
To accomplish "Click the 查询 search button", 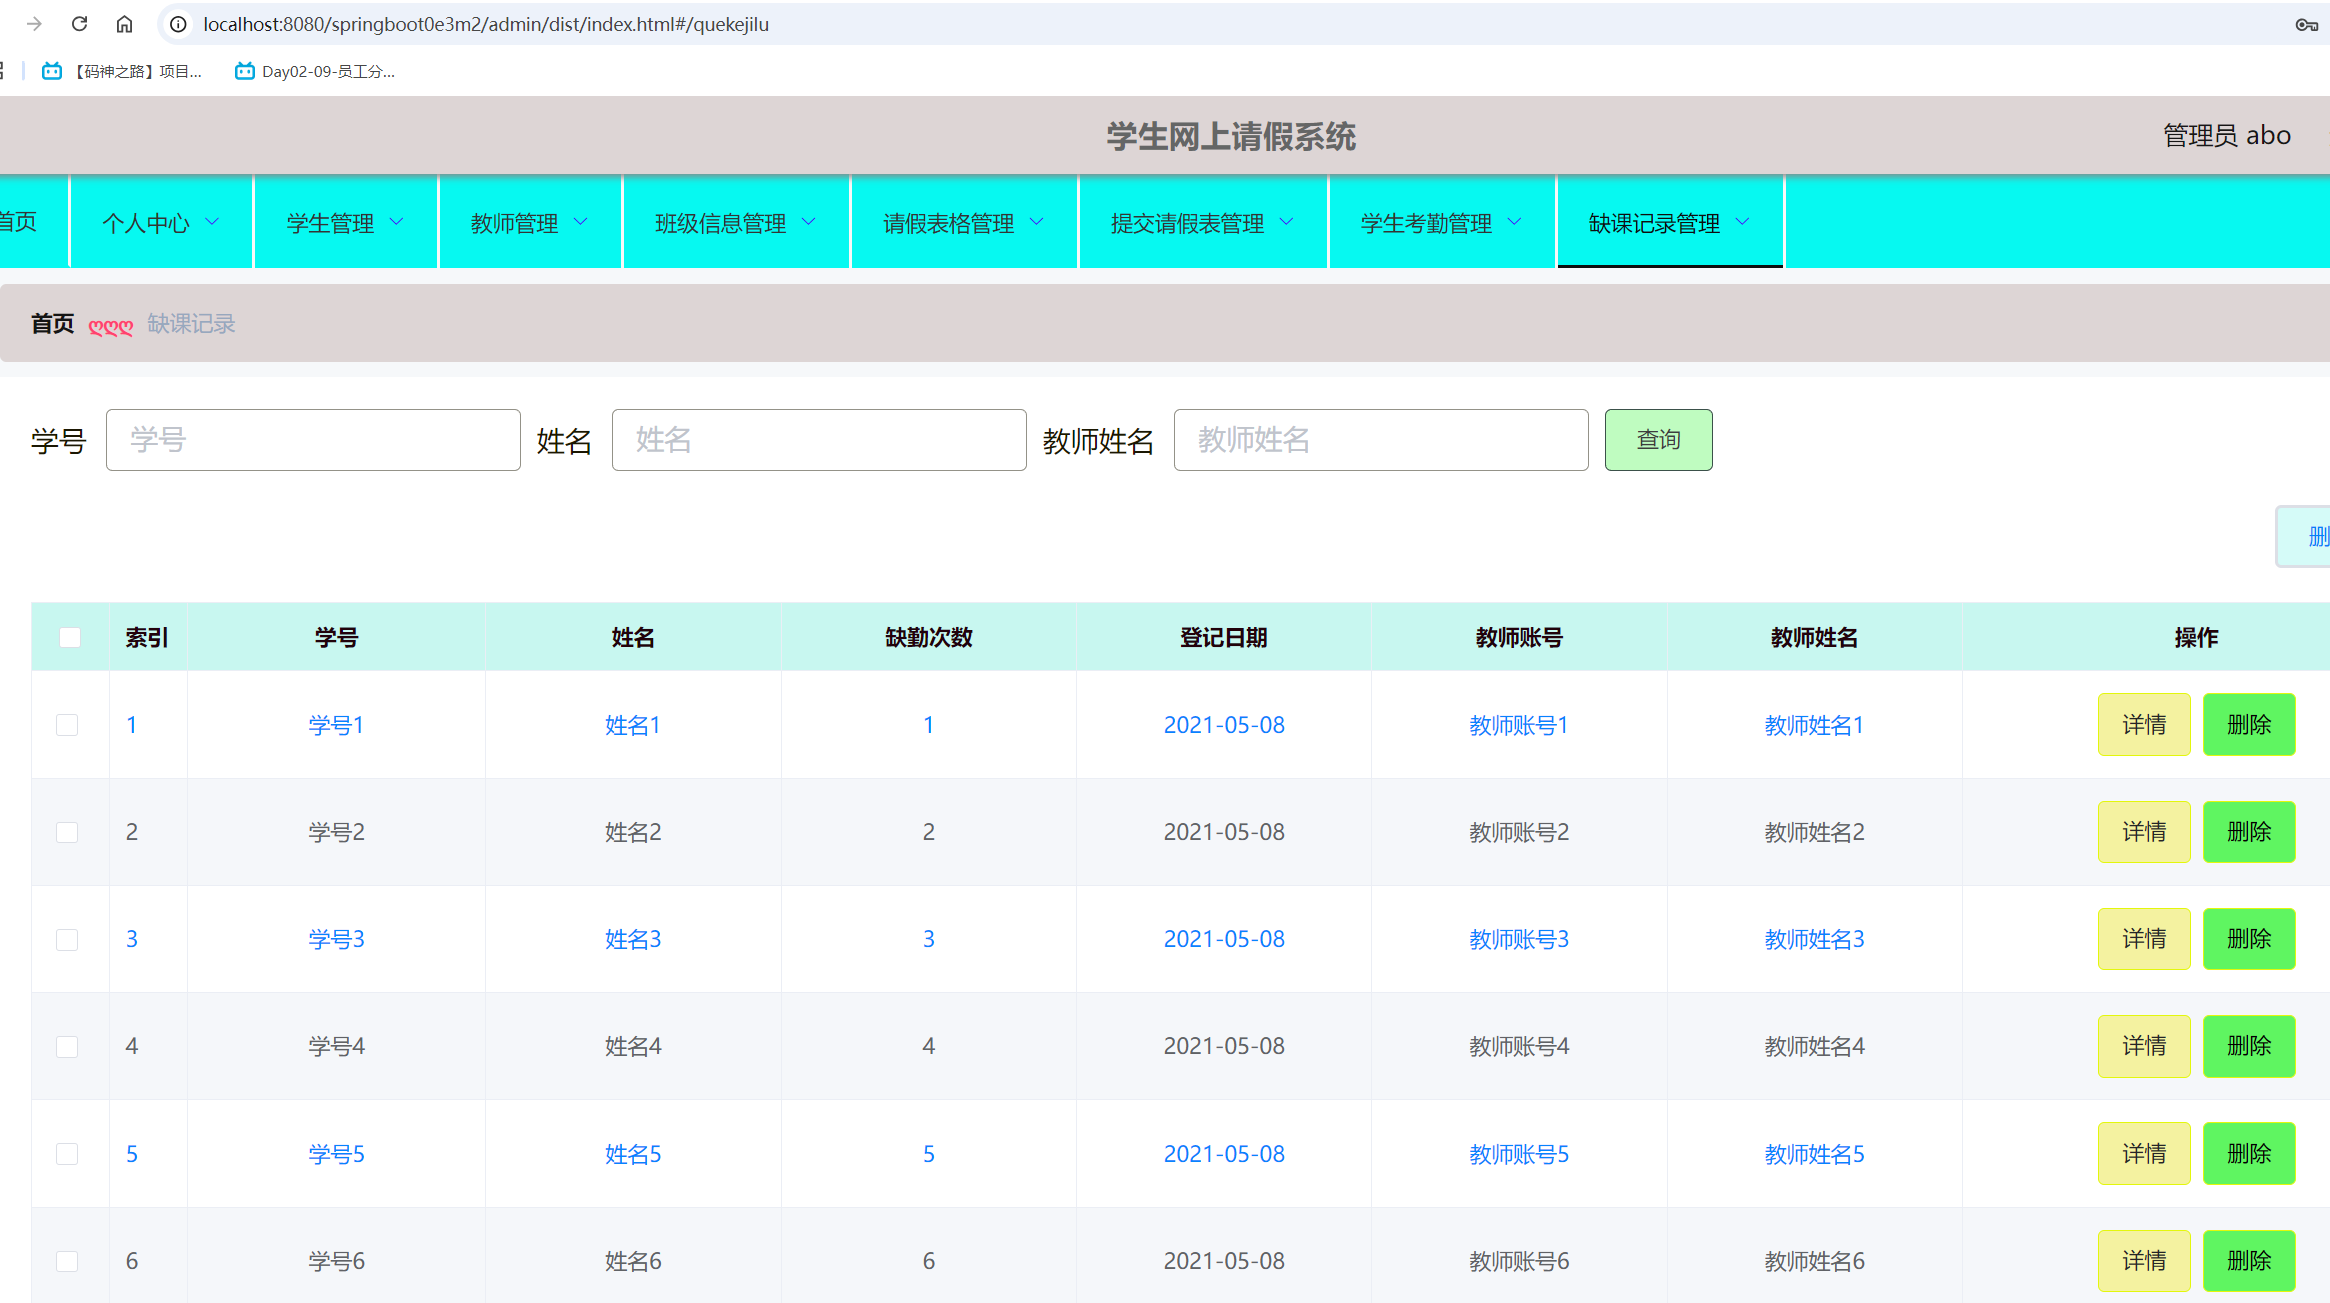I will 1658,439.
